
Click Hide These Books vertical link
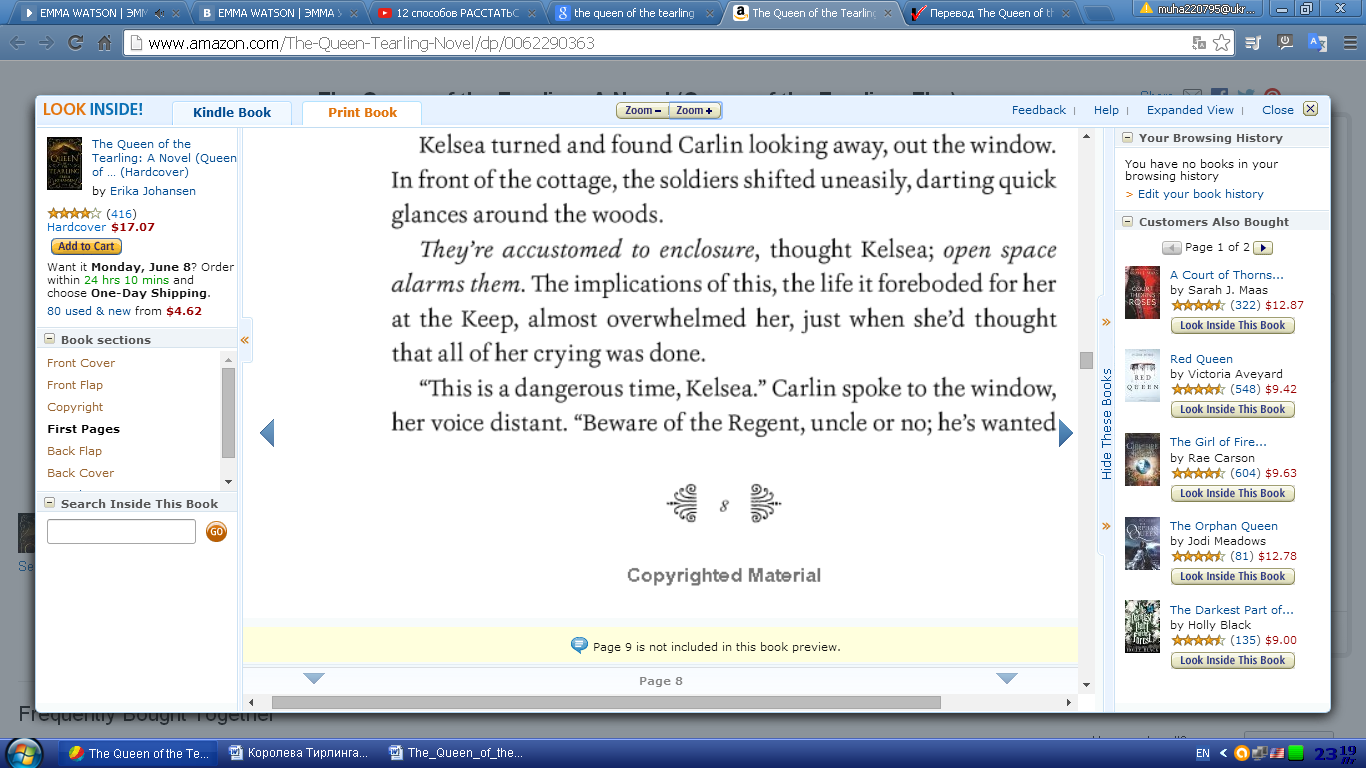(1106, 424)
